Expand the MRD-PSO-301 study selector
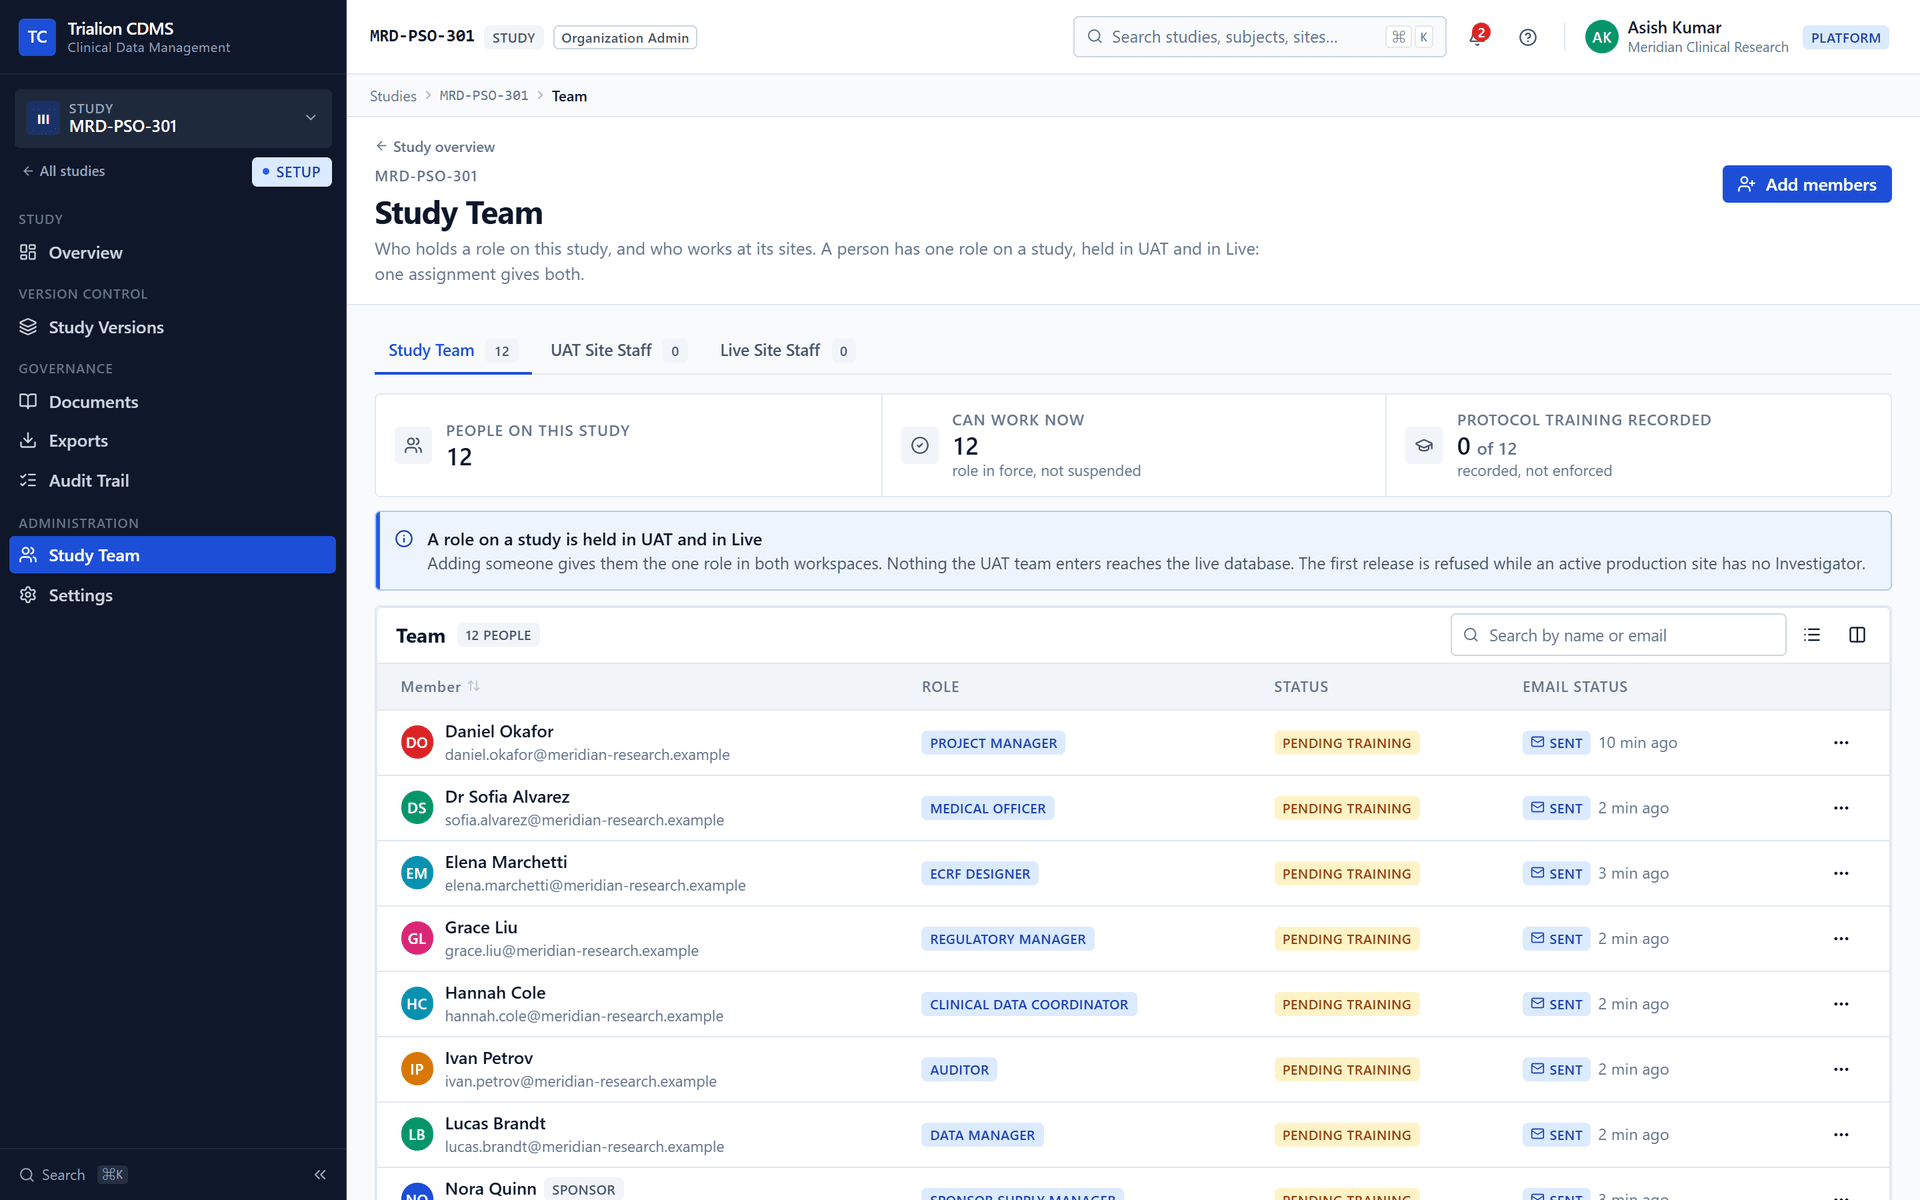This screenshot has width=1920, height=1200. 173,118
